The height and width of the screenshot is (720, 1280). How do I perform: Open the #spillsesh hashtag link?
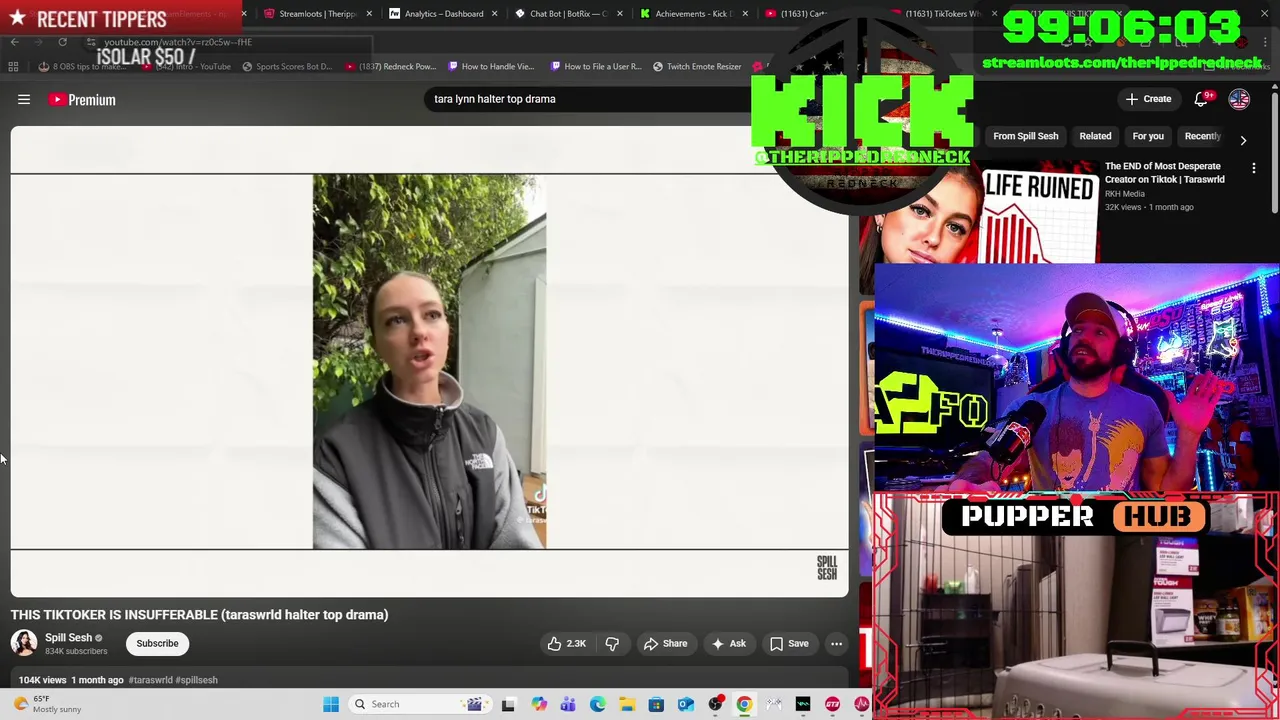(196, 680)
